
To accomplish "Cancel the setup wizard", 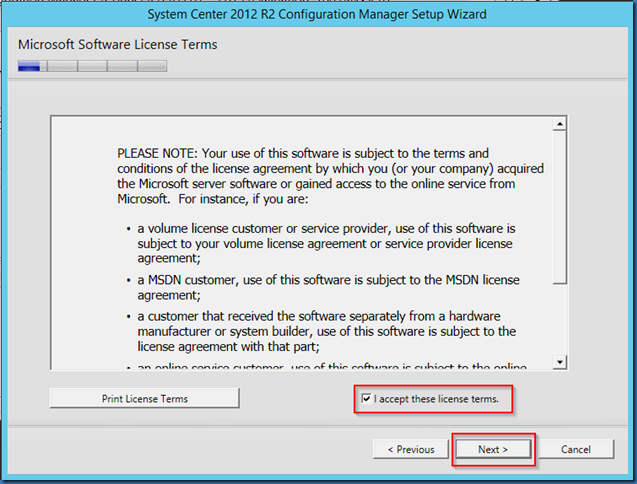I will coord(576,449).
